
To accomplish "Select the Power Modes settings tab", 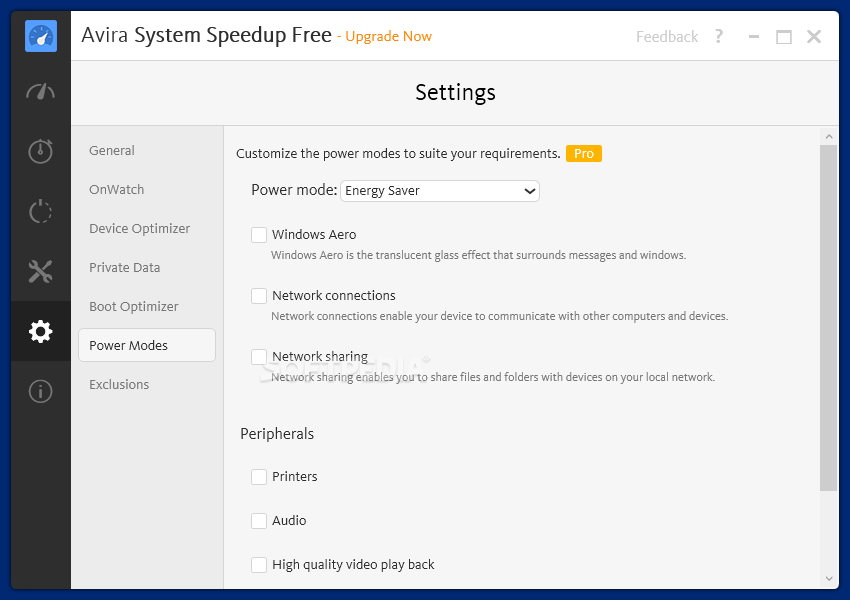I will point(147,345).
